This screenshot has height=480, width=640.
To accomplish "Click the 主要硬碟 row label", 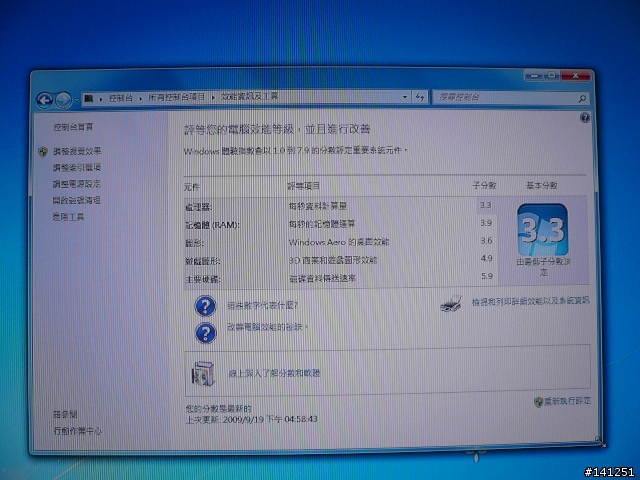I will tap(202, 279).
